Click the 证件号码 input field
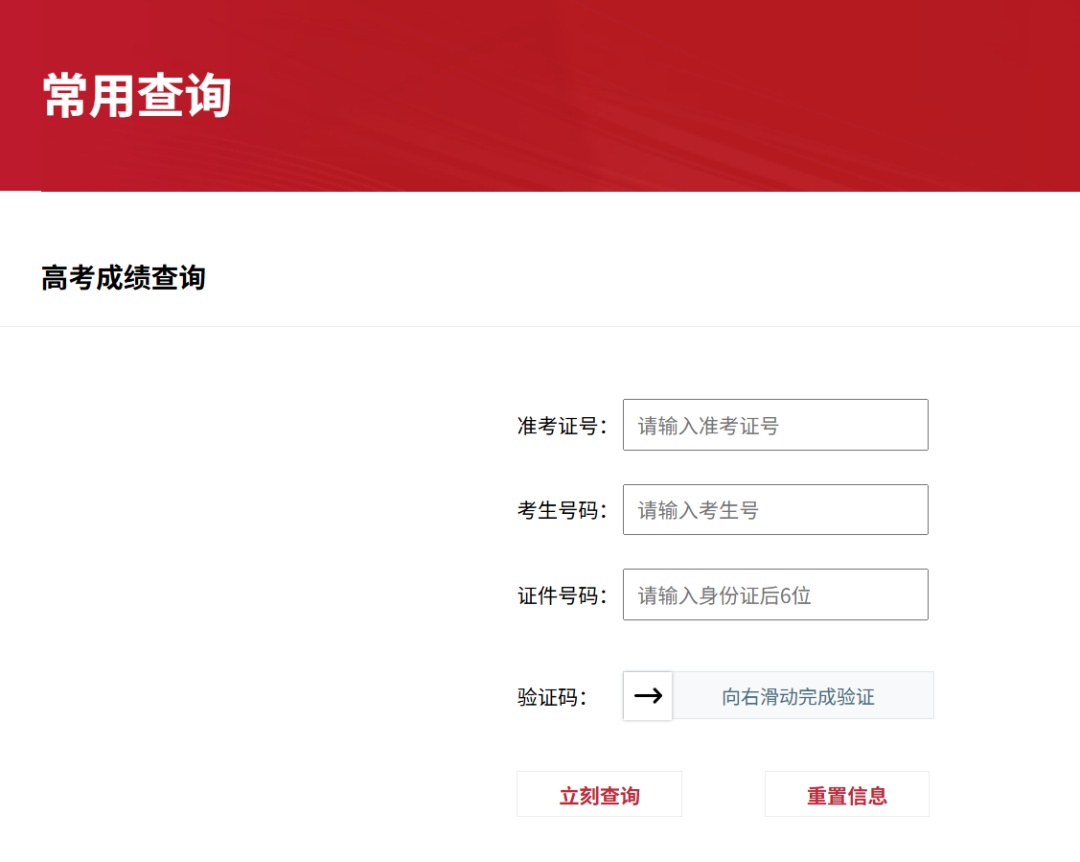Image resolution: width=1080 pixels, height=862 pixels. coord(776,594)
